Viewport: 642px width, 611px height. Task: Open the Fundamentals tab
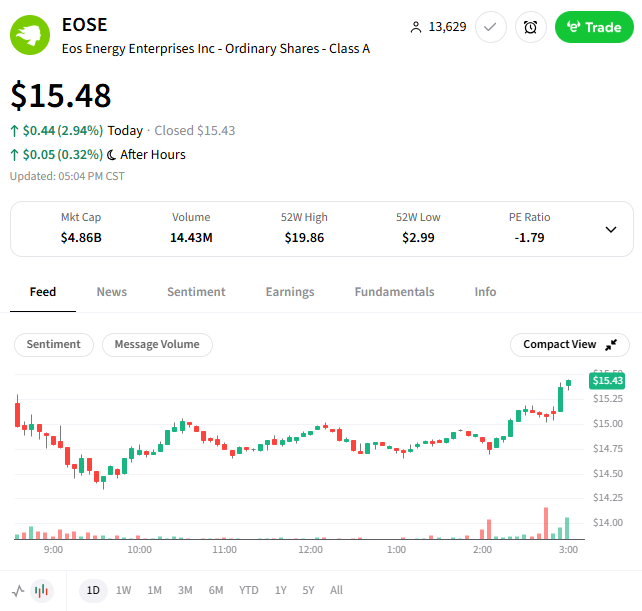394,292
